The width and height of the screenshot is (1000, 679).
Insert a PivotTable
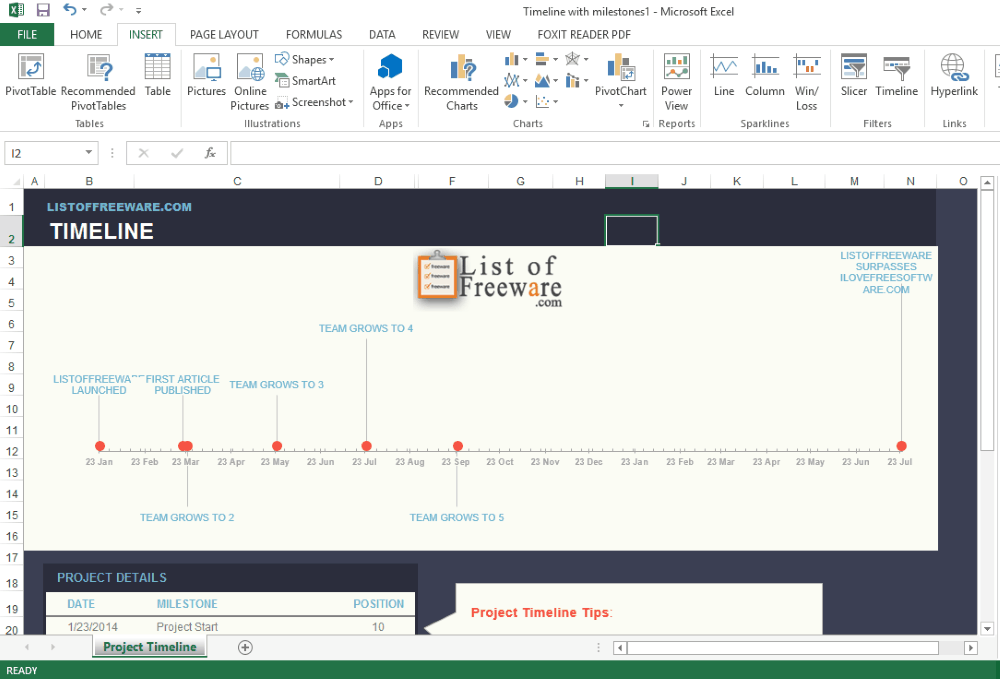point(31,75)
